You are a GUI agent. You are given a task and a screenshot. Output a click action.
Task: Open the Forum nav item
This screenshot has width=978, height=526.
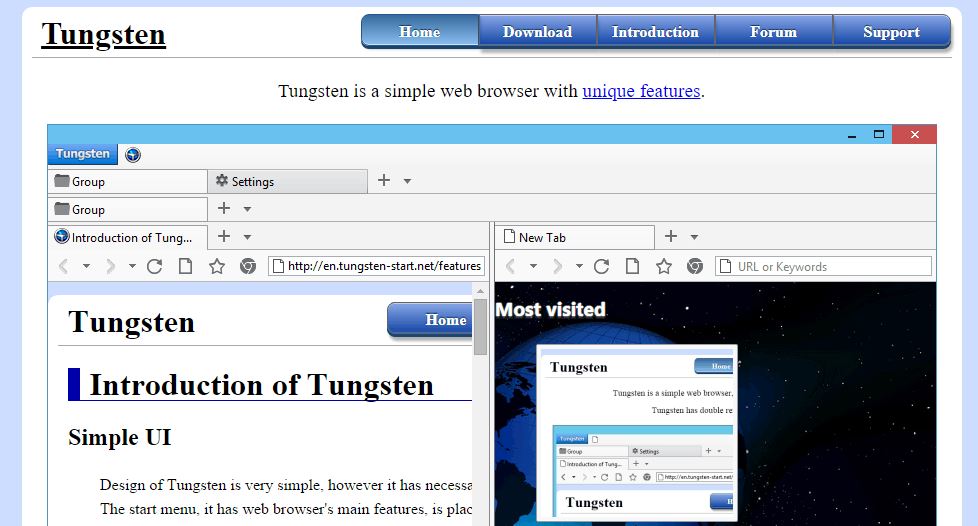pyautogui.click(x=773, y=31)
